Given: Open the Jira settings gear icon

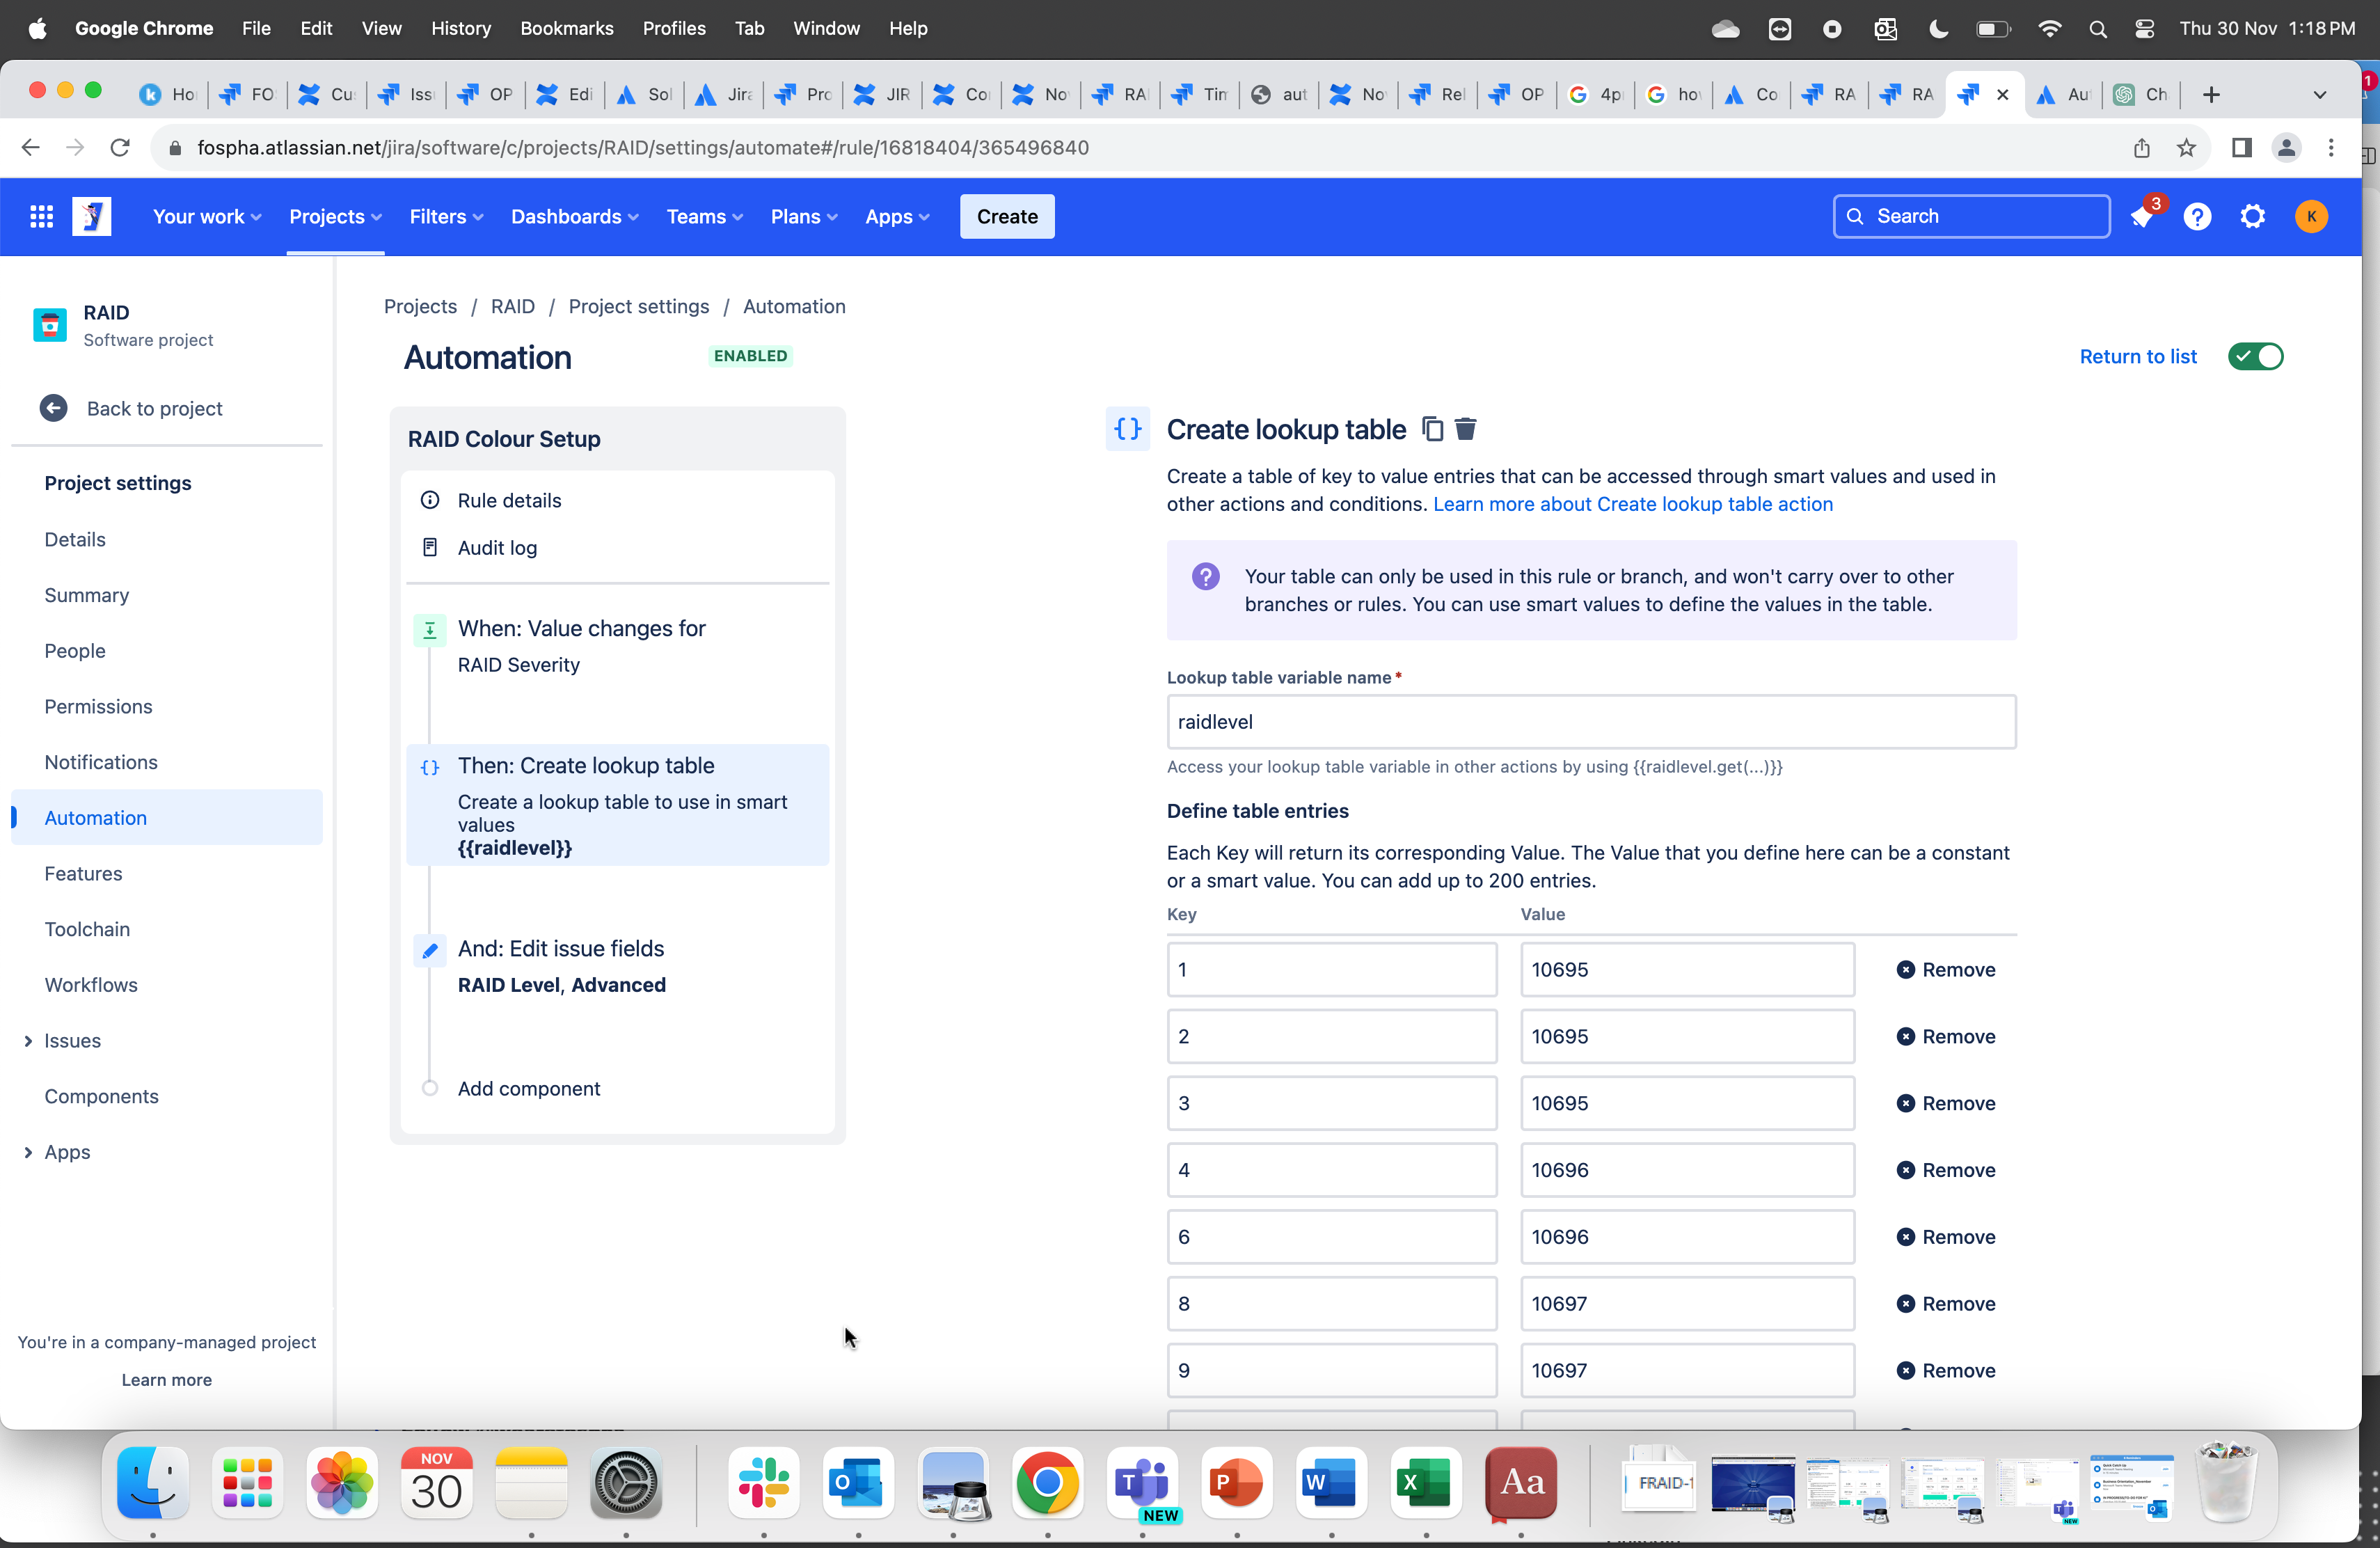Looking at the screenshot, I should pyautogui.click(x=2254, y=216).
